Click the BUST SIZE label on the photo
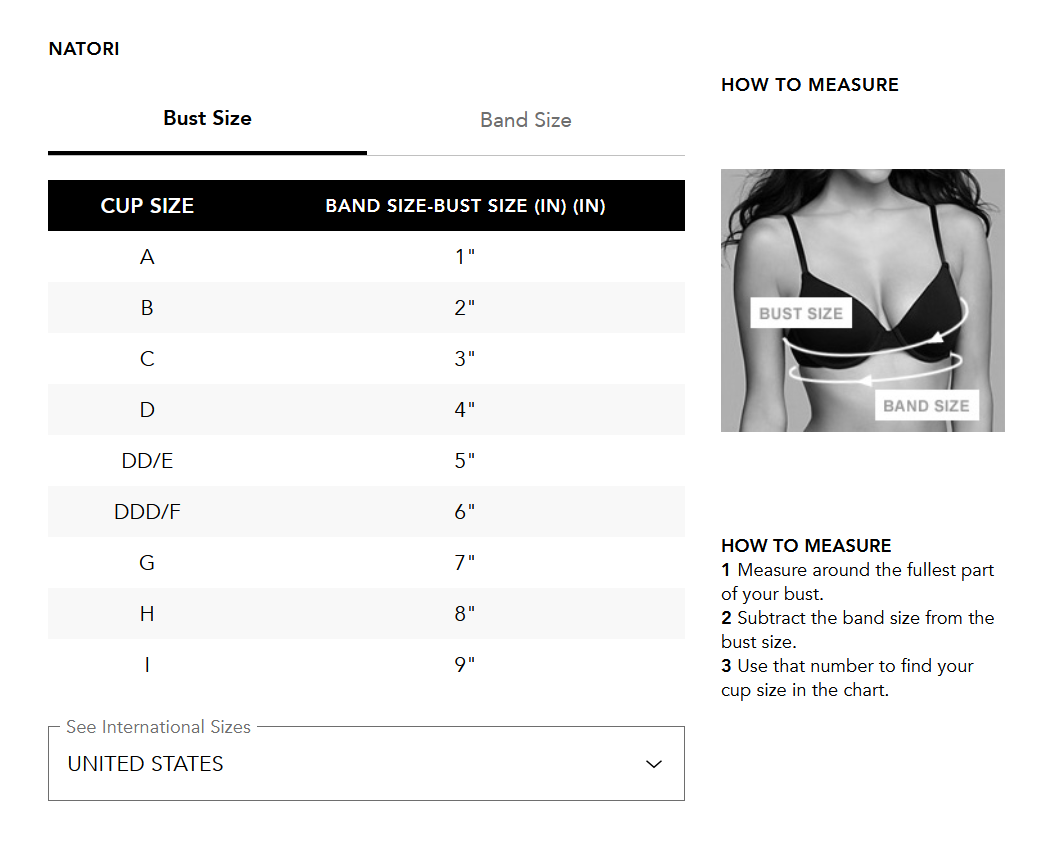Viewport: 1064px width, 843px height. coord(800,313)
